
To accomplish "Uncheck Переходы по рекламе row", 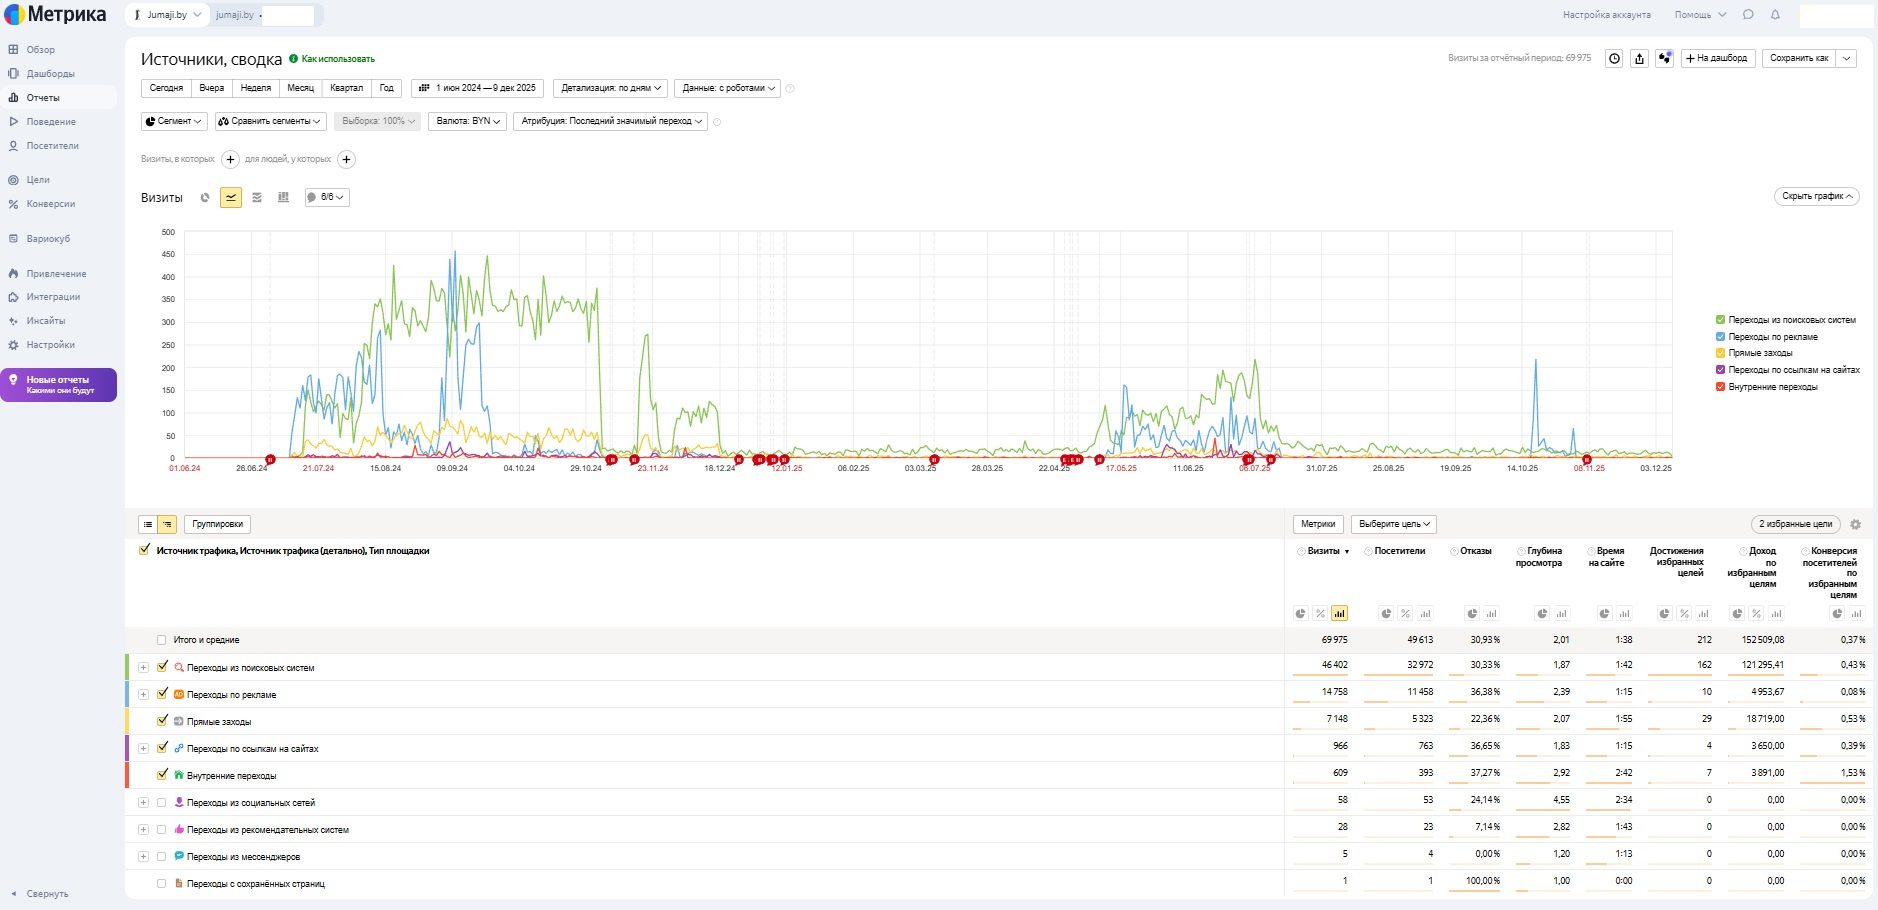I will 162,694.
